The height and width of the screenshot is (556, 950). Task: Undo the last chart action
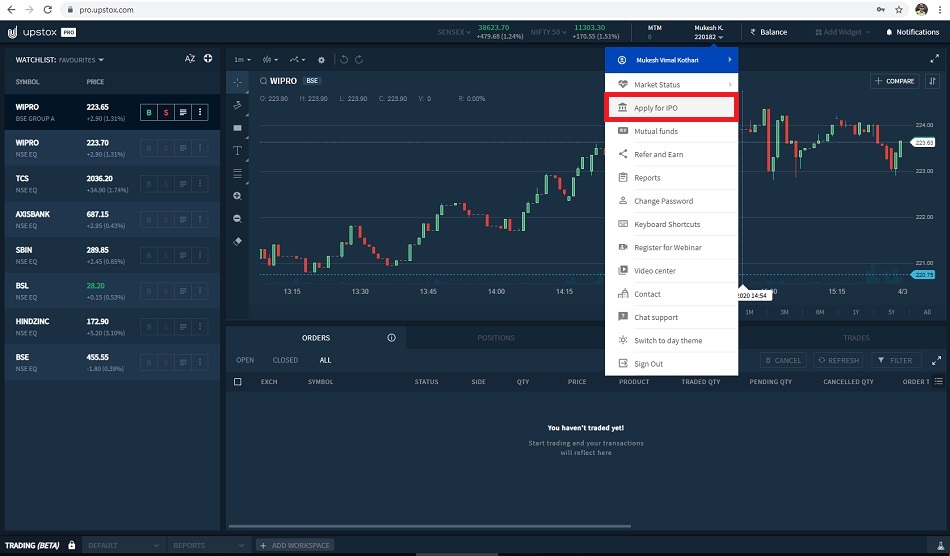[344, 59]
